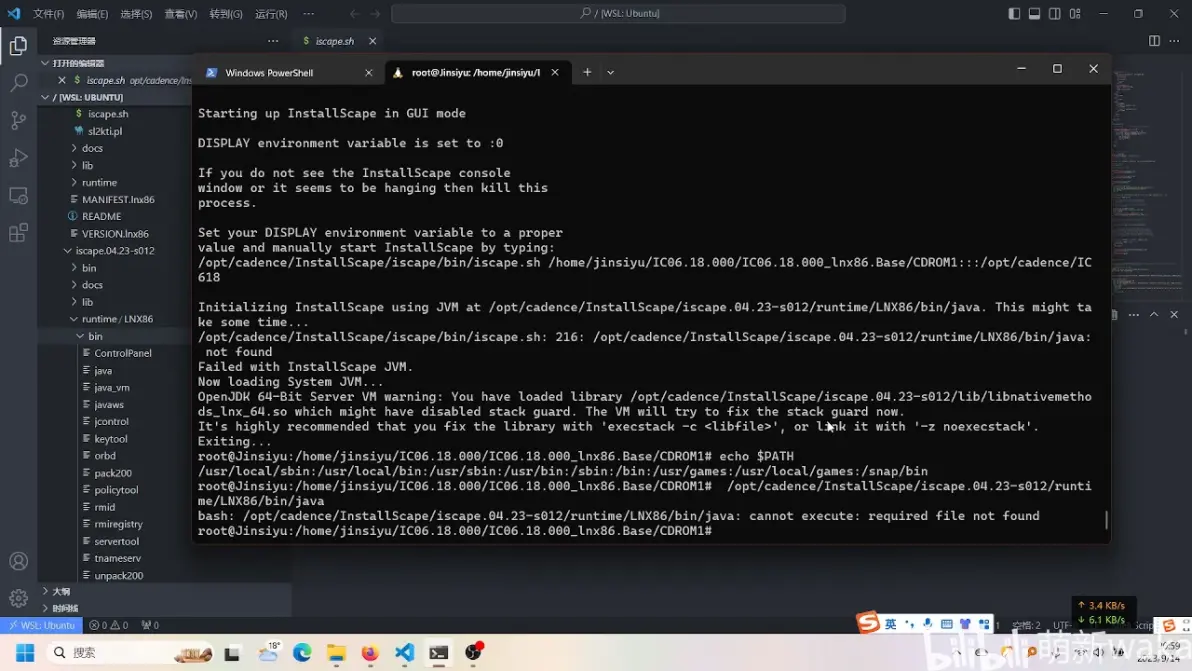
Task: Toggle the secondary side bar visibility
Action: [1054, 14]
